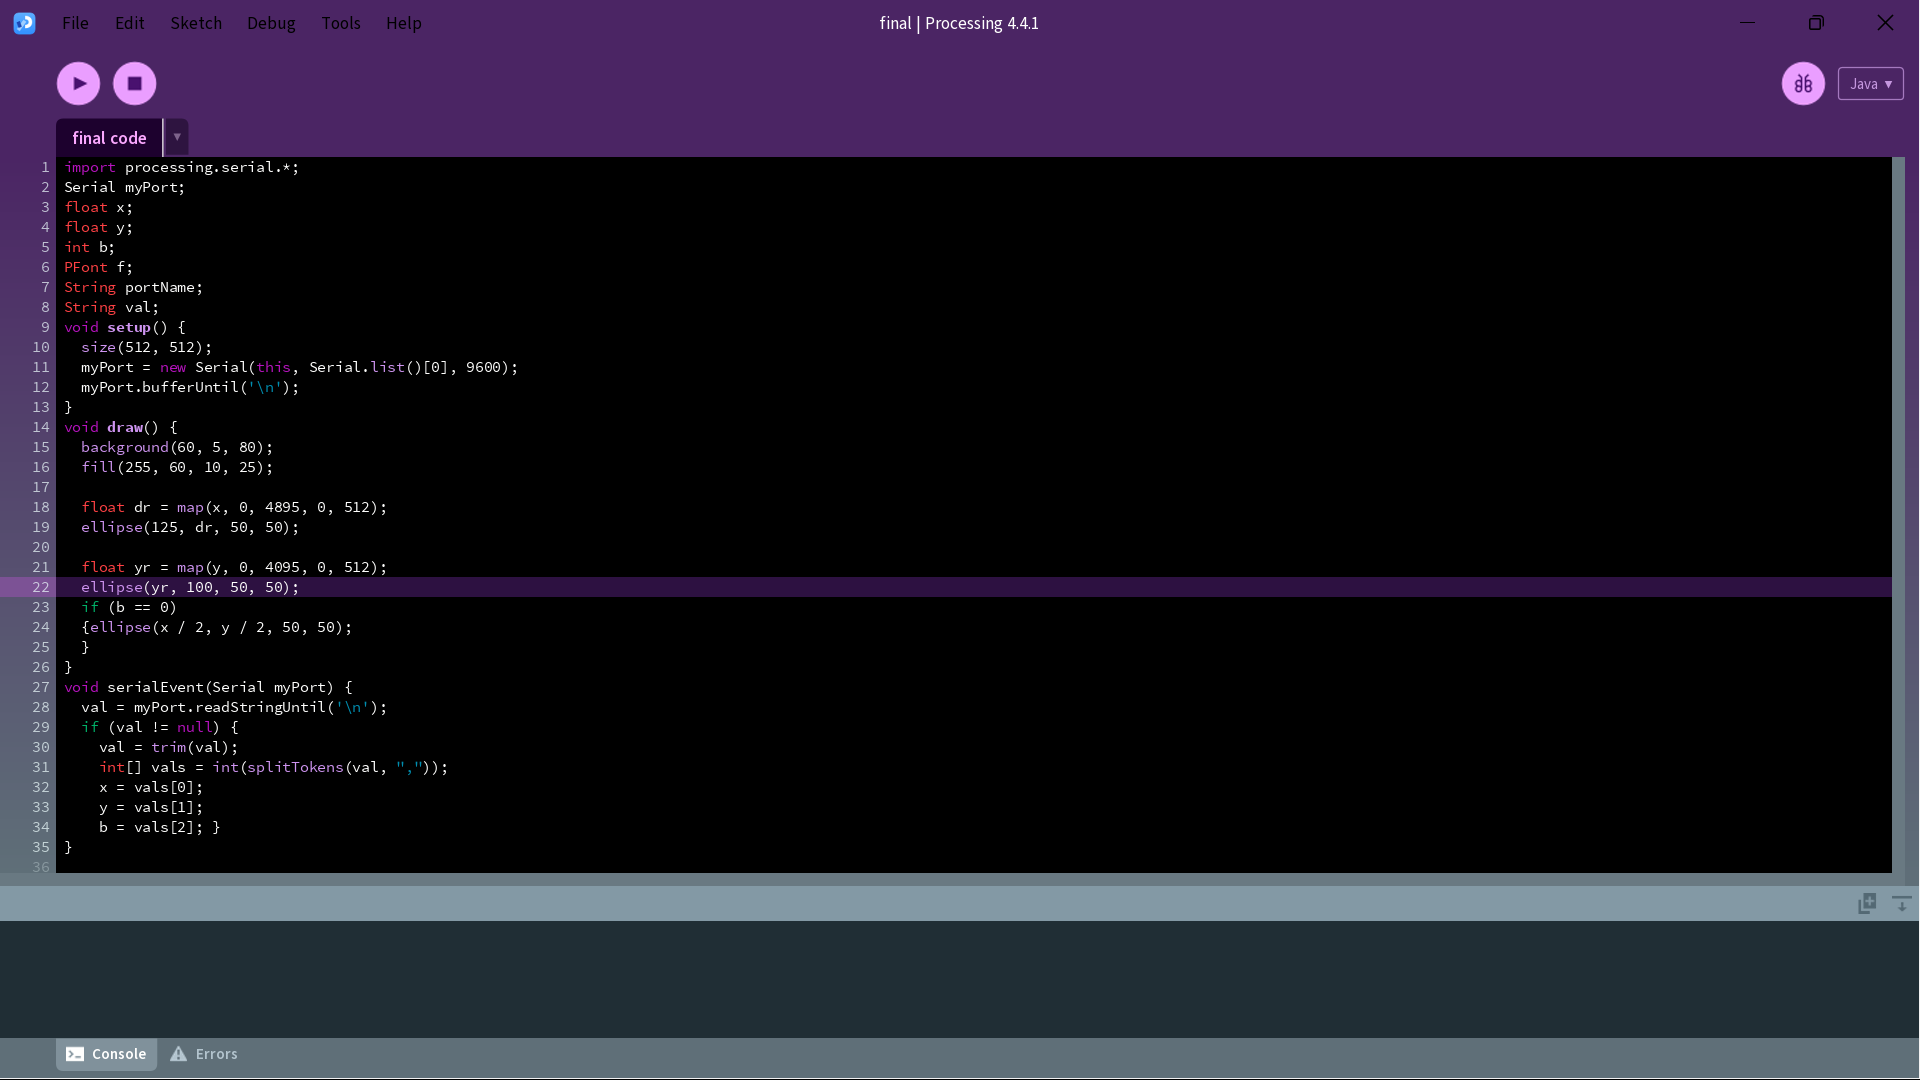Click the collapse console panel icon
This screenshot has height=1080, width=1920.
pos(1902,903)
